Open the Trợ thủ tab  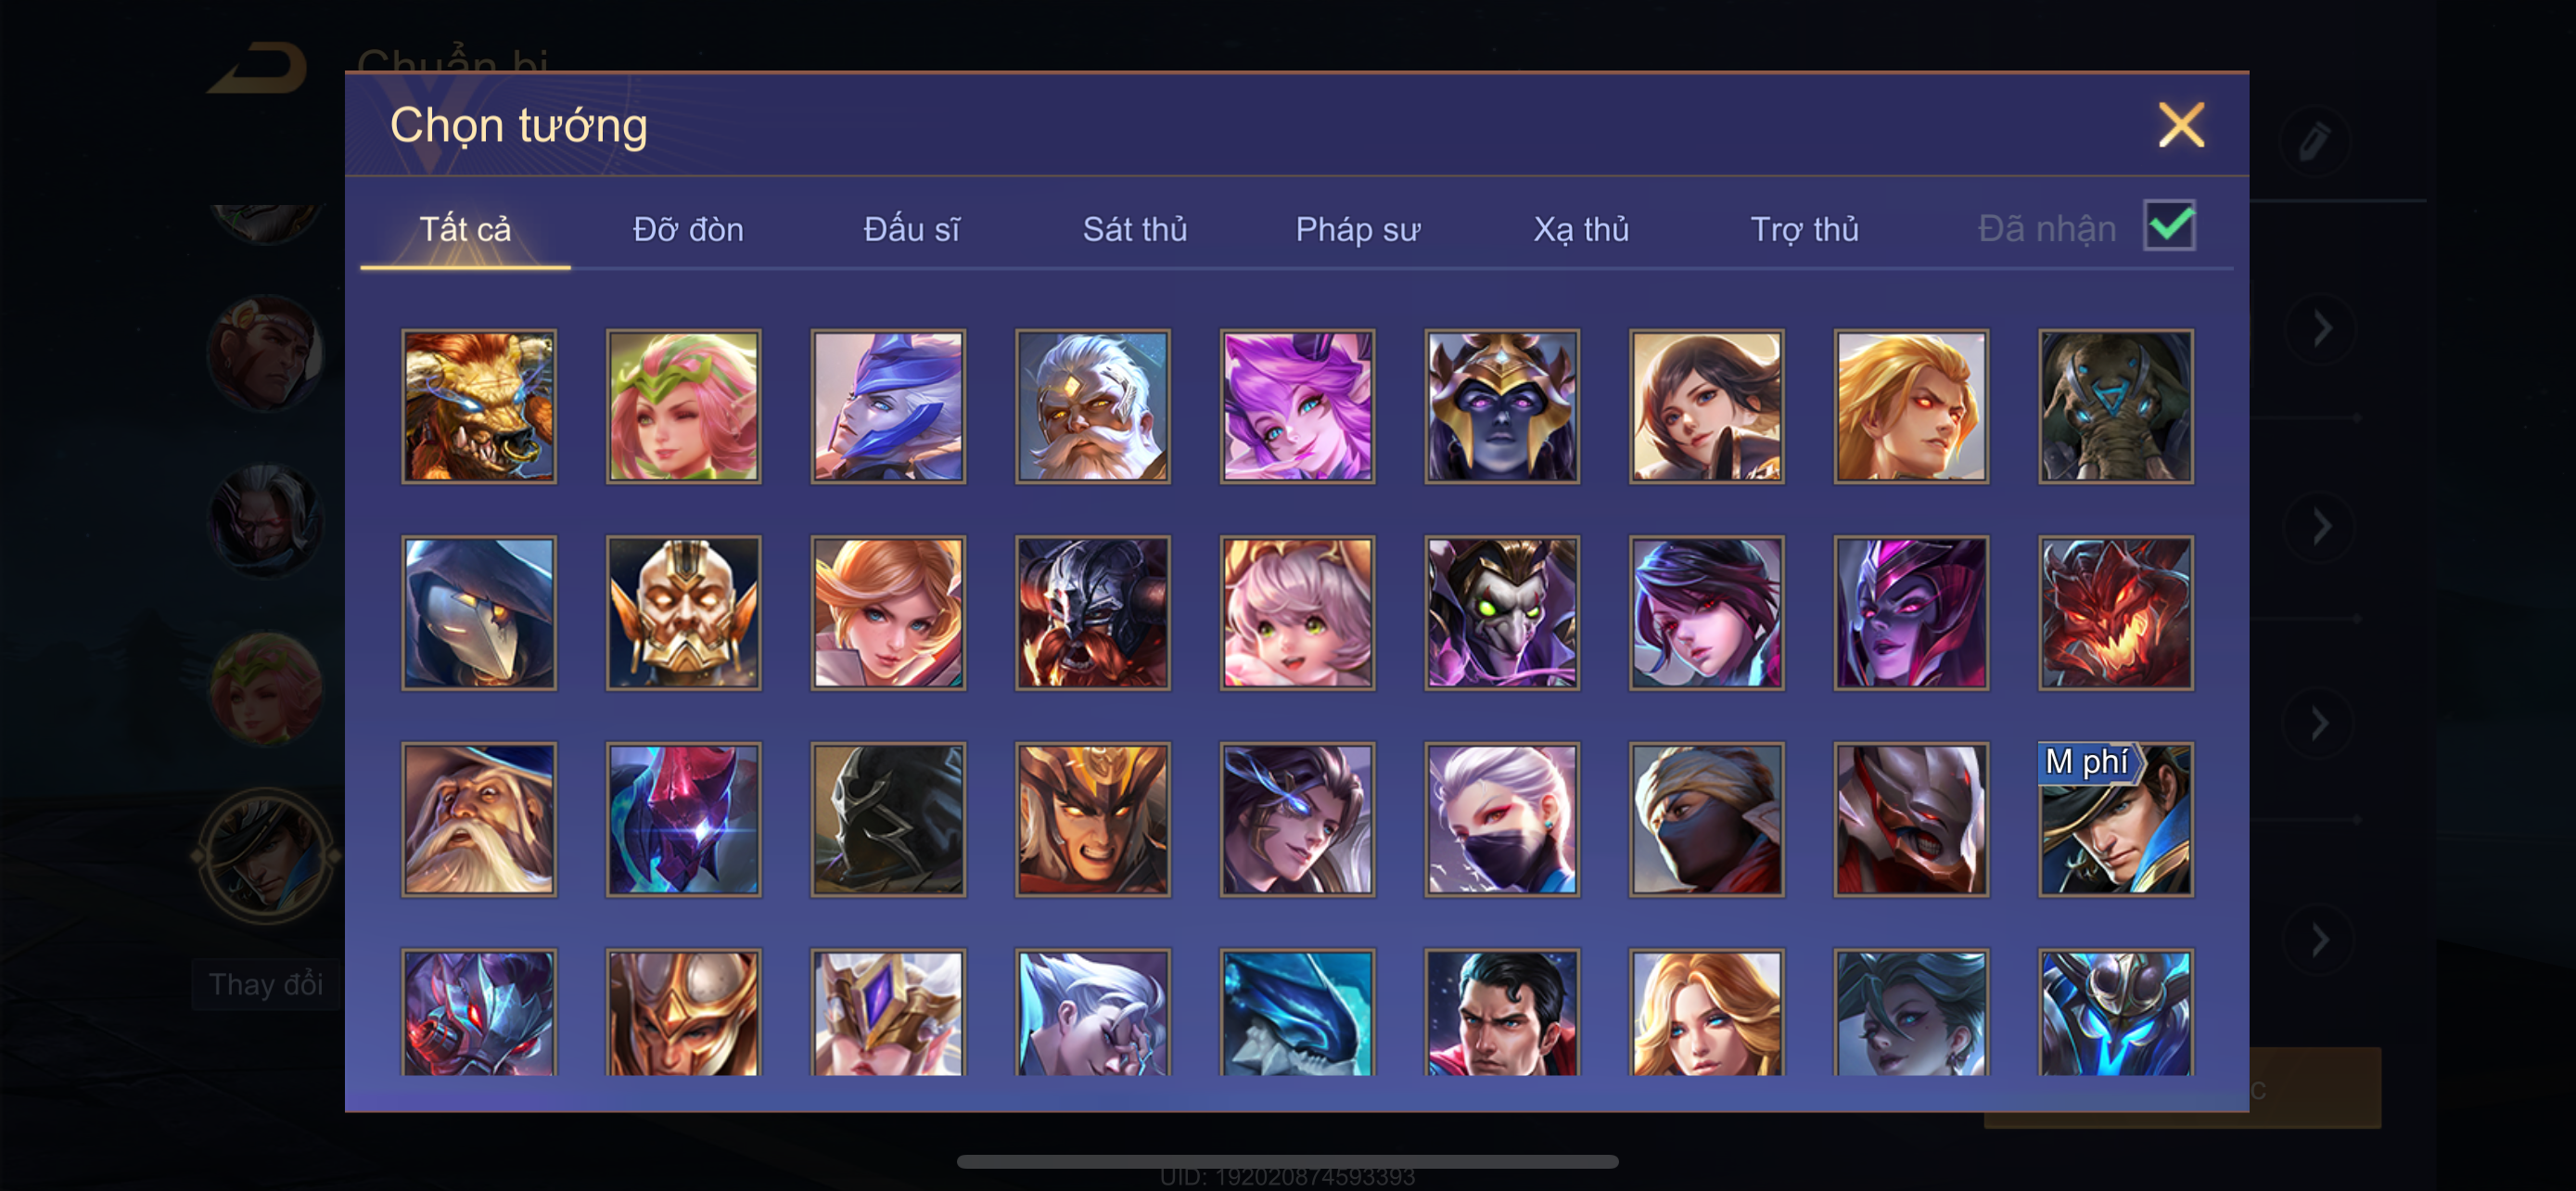point(1804,229)
